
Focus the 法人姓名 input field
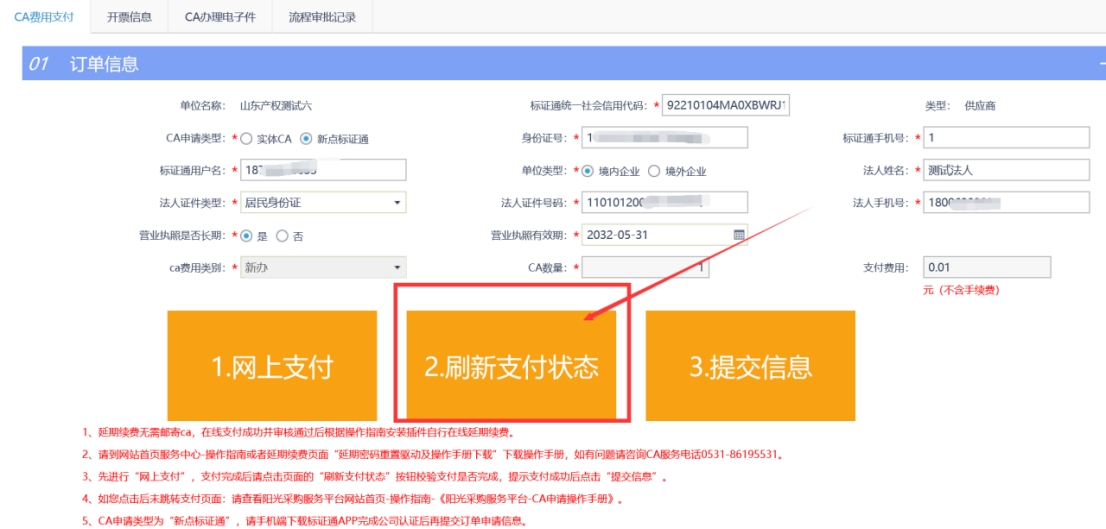[x=1005, y=170]
